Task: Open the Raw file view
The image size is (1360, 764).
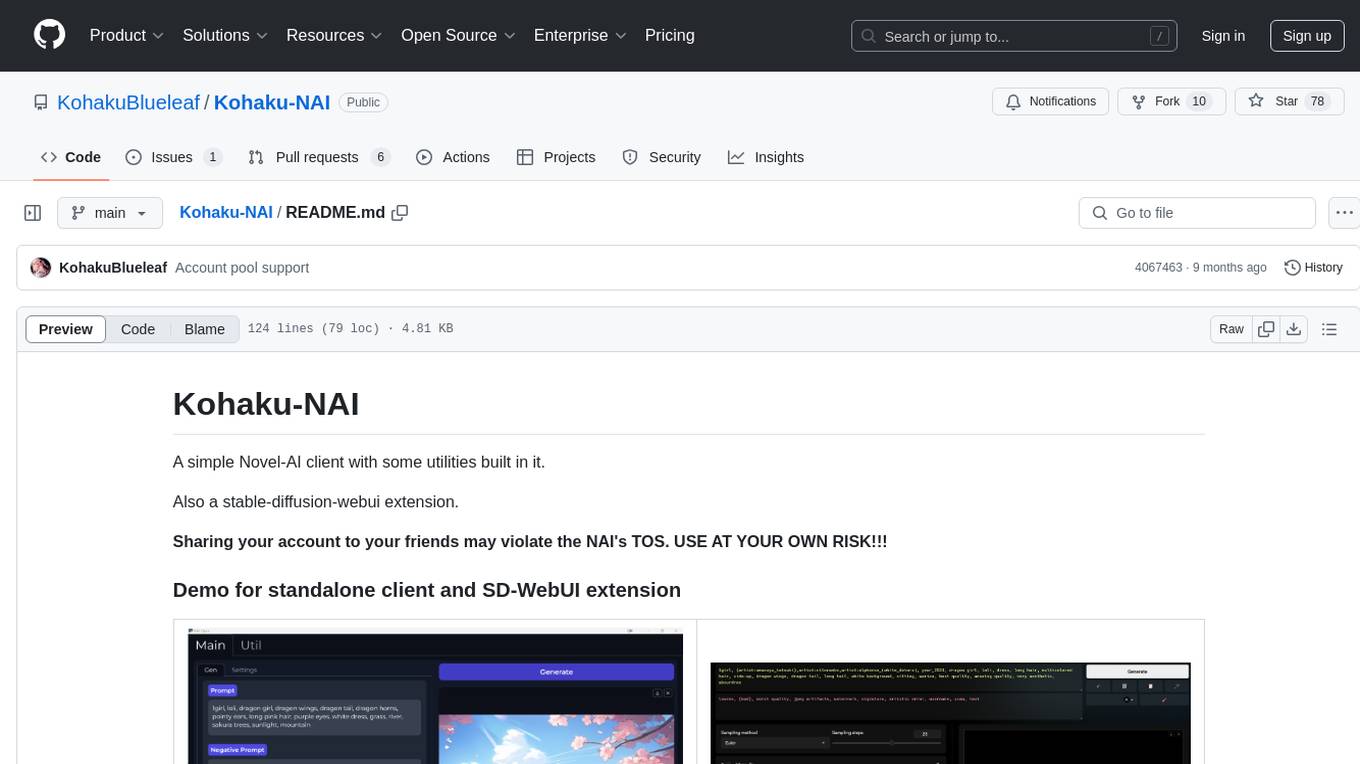Action: [x=1231, y=329]
